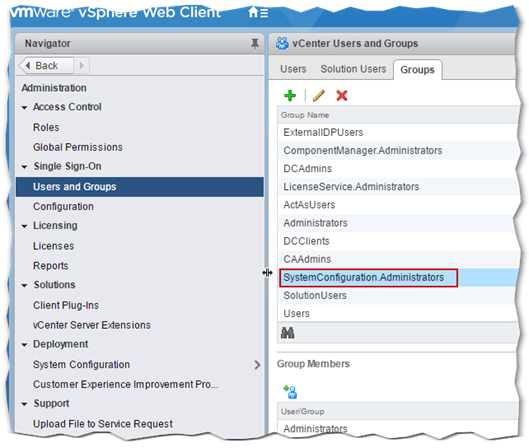Select Users and Groups in Navigator
Screen dimensions: 529x448
pos(140,187)
